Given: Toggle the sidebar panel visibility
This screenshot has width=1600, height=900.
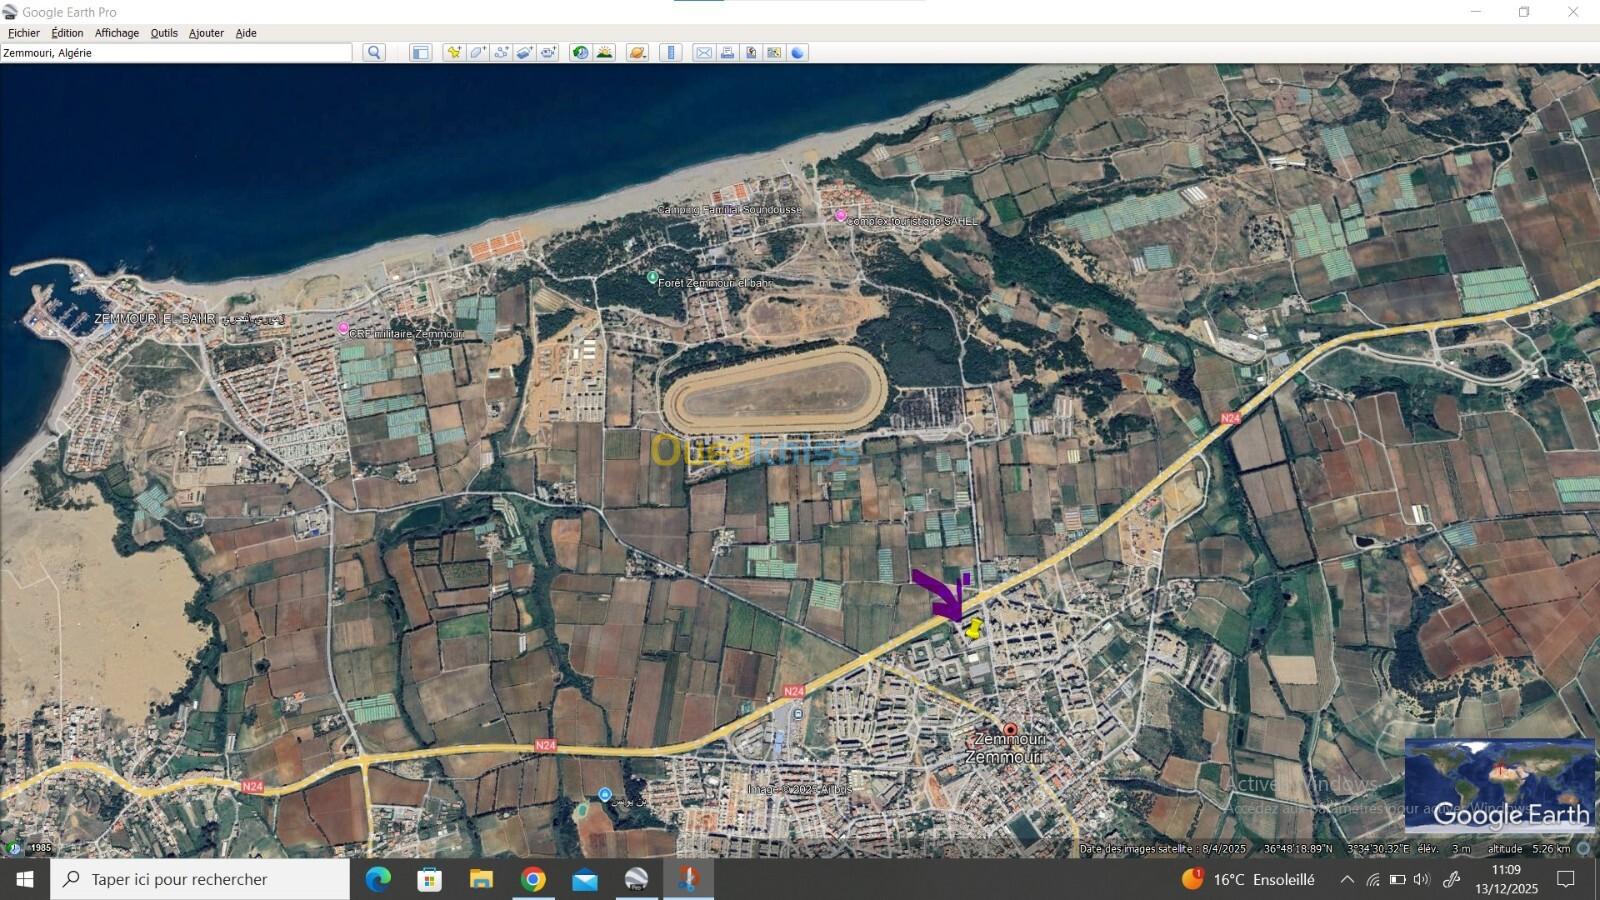Looking at the screenshot, I should point(420,53).
